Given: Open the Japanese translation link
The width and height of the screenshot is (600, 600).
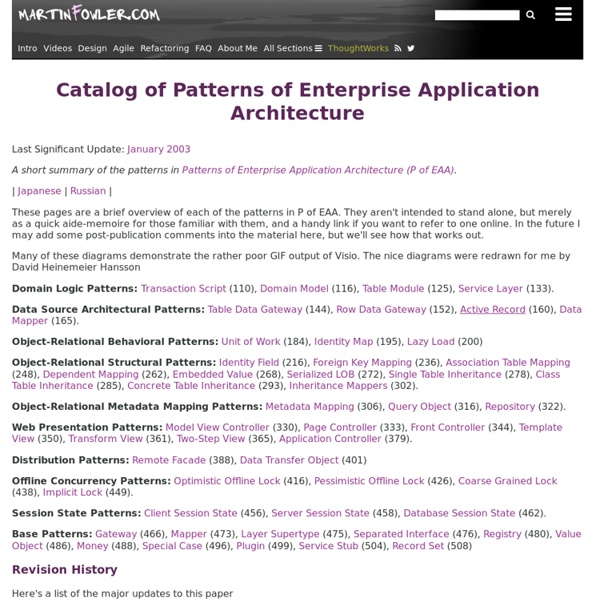Looking at the screenshot, I should (x=39, y=191).
